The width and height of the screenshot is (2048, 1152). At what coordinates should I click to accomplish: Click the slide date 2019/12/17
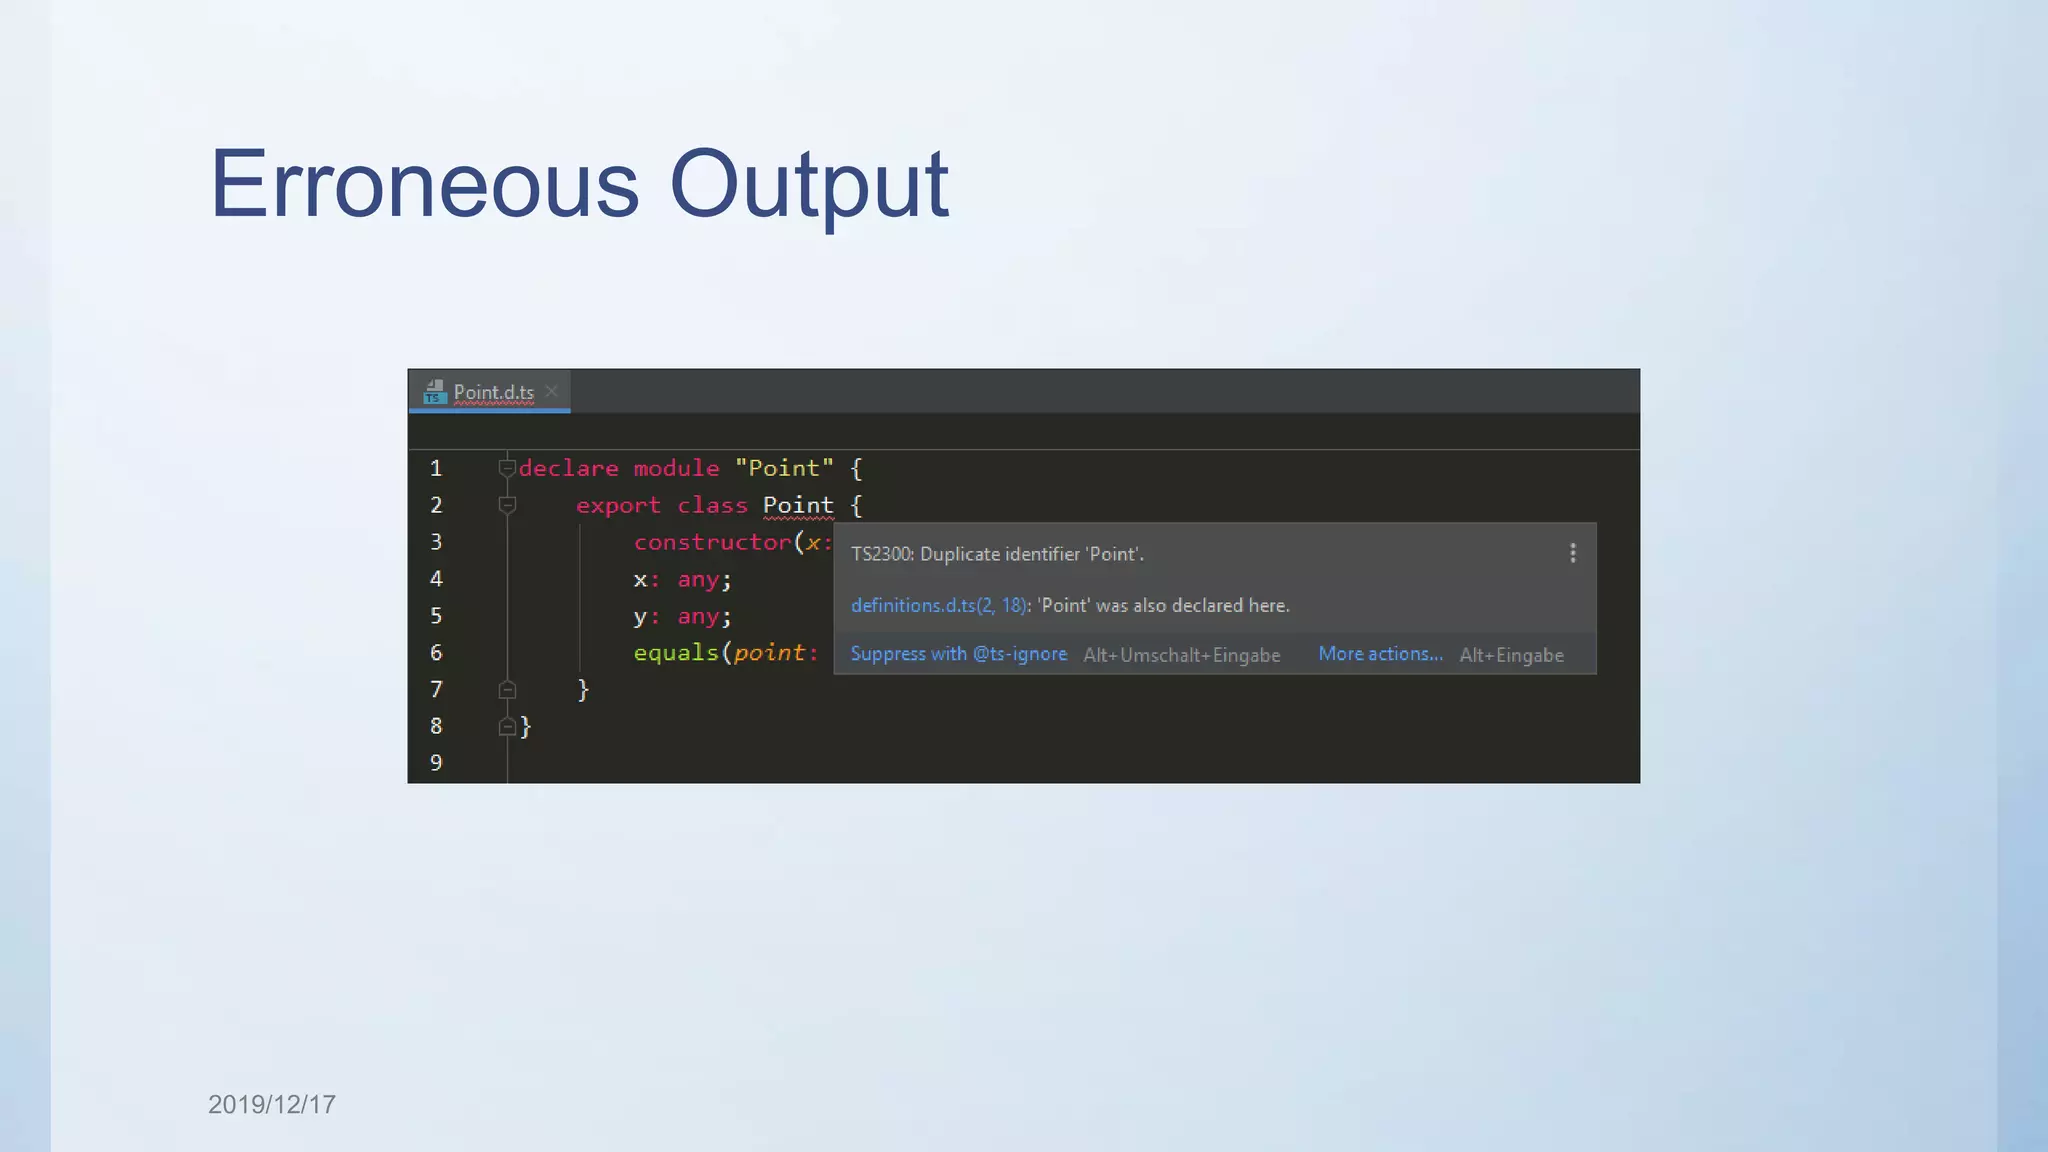[x=272, y=1104]
